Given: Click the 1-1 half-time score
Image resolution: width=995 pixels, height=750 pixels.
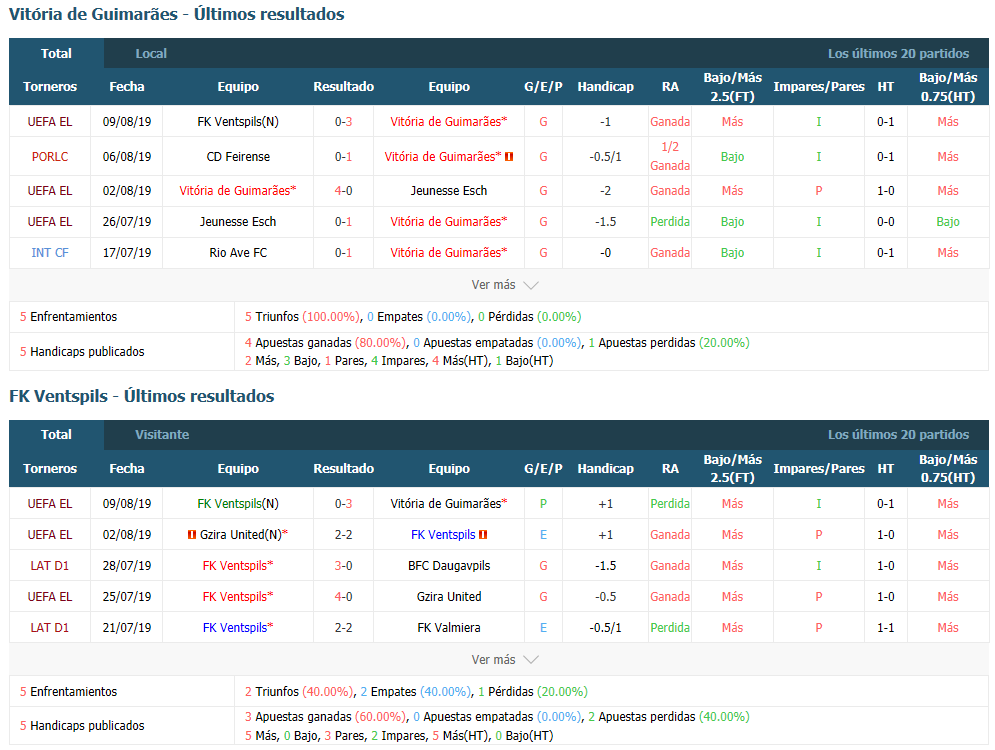Looking at the screenshot, I should point(885,628).
